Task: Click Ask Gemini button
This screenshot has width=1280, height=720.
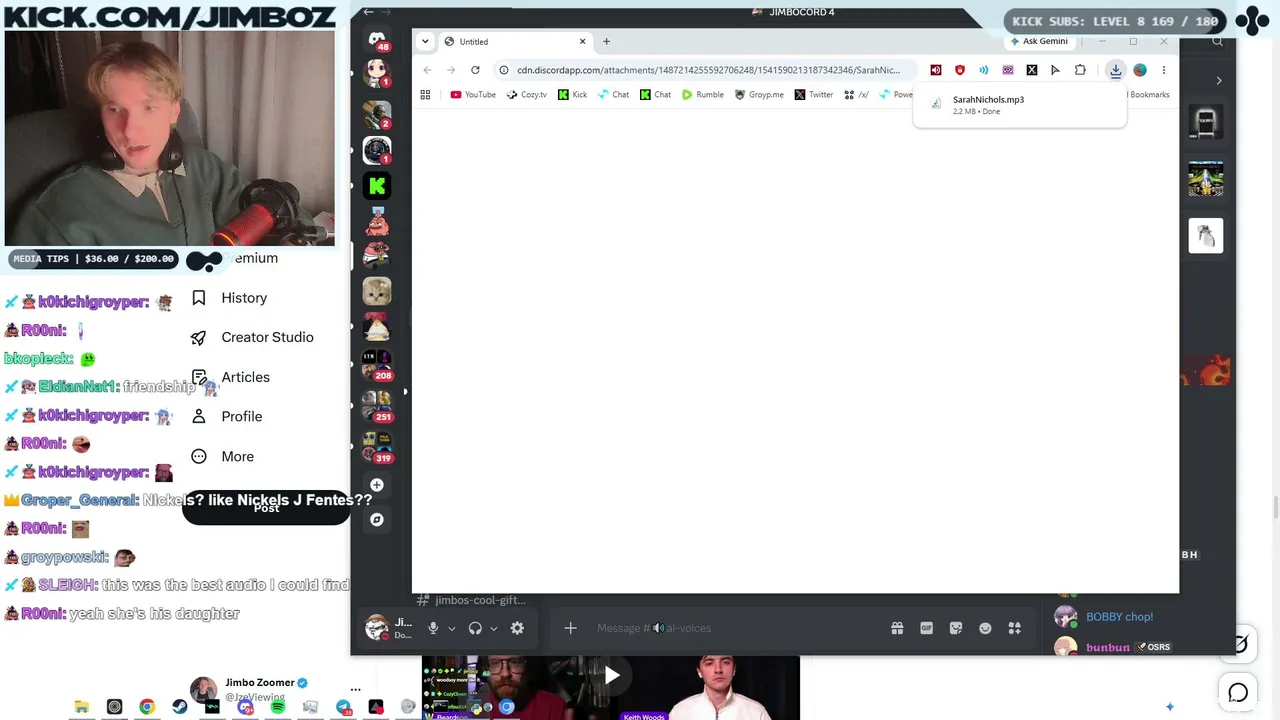Action: coord(1040,42)
